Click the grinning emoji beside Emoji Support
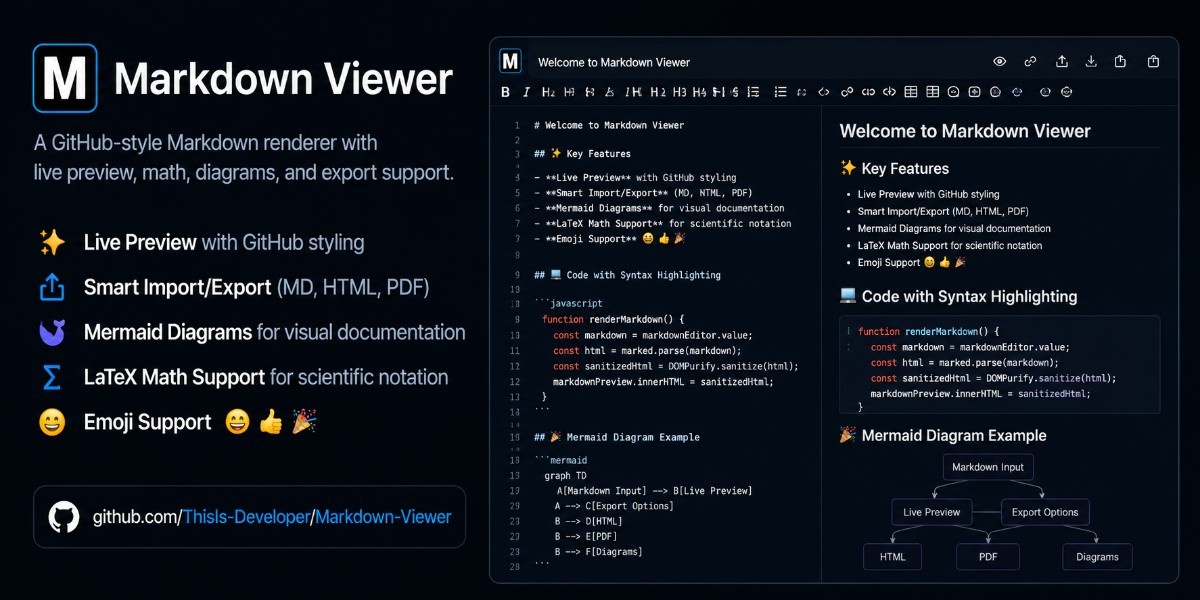 [x=52, y=422]
